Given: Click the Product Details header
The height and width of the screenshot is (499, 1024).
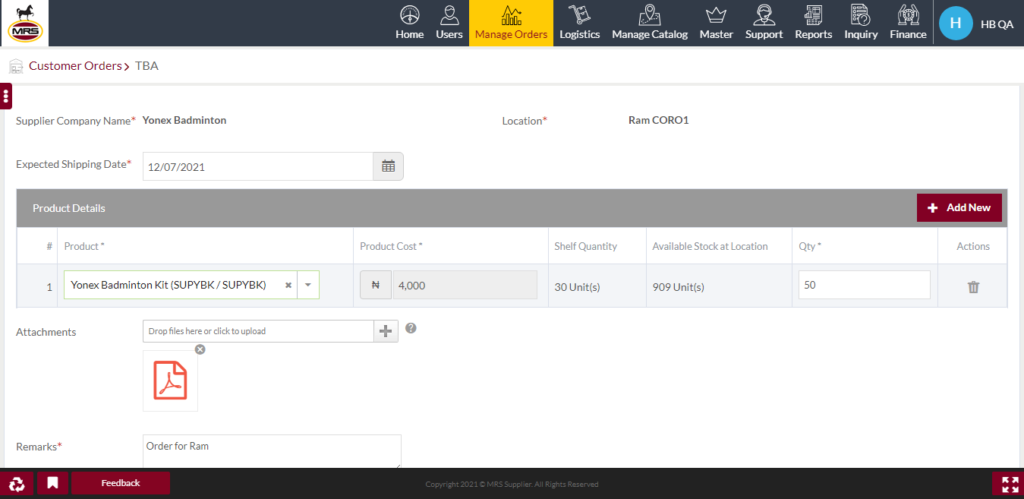Looking at the screenshot, I should coord(69,208).
